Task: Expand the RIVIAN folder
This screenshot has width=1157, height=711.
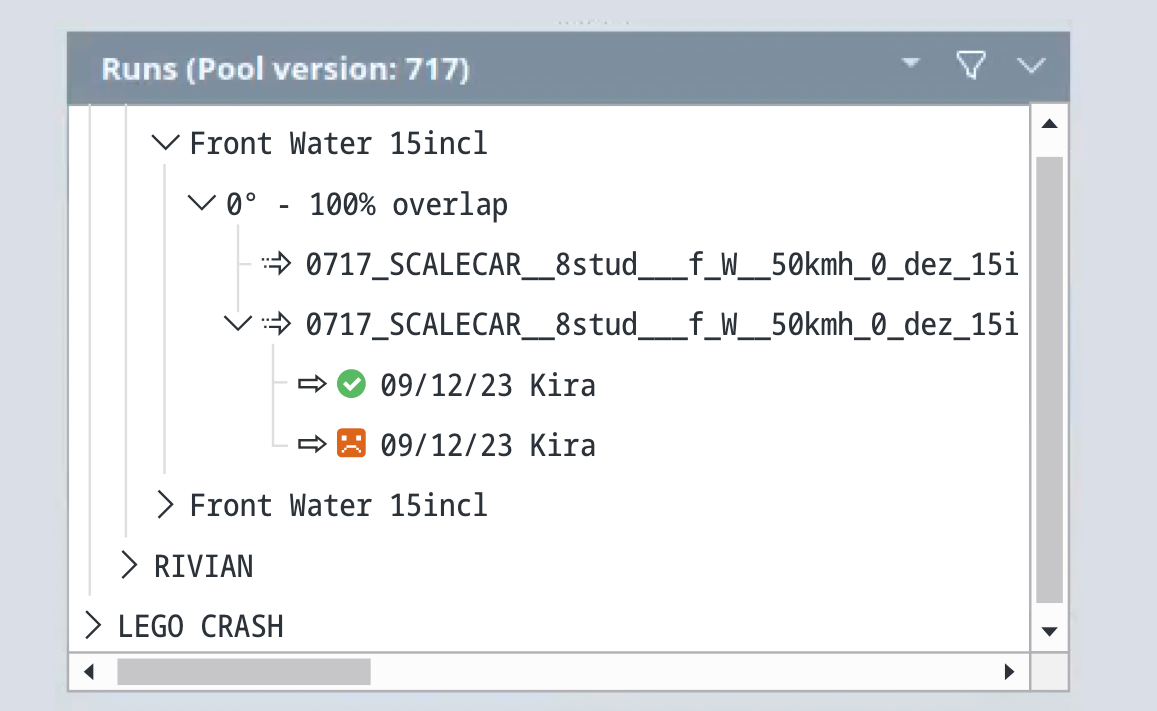Action: 129,566
